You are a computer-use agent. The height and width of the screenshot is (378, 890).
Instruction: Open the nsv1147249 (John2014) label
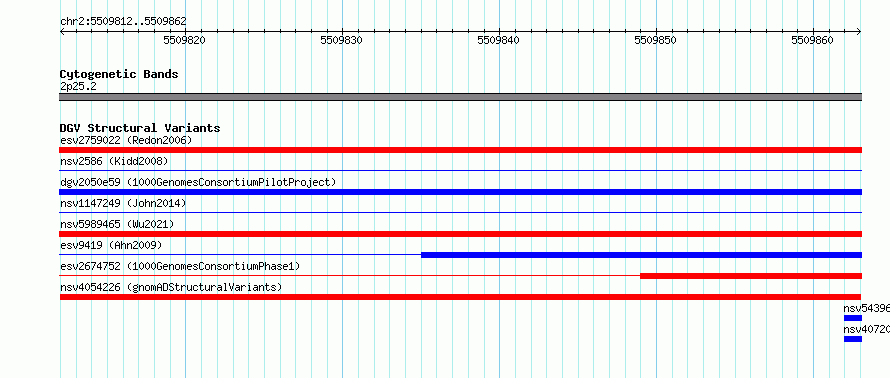(x=123, y=203)
